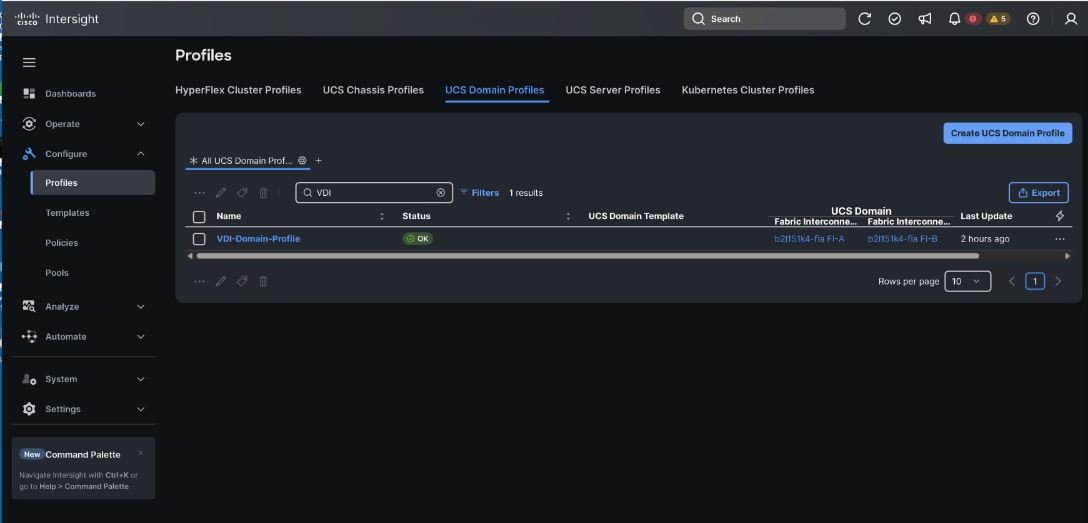
Task: Toggle the select-all header checkbox
Action: (x=199, y=216)
